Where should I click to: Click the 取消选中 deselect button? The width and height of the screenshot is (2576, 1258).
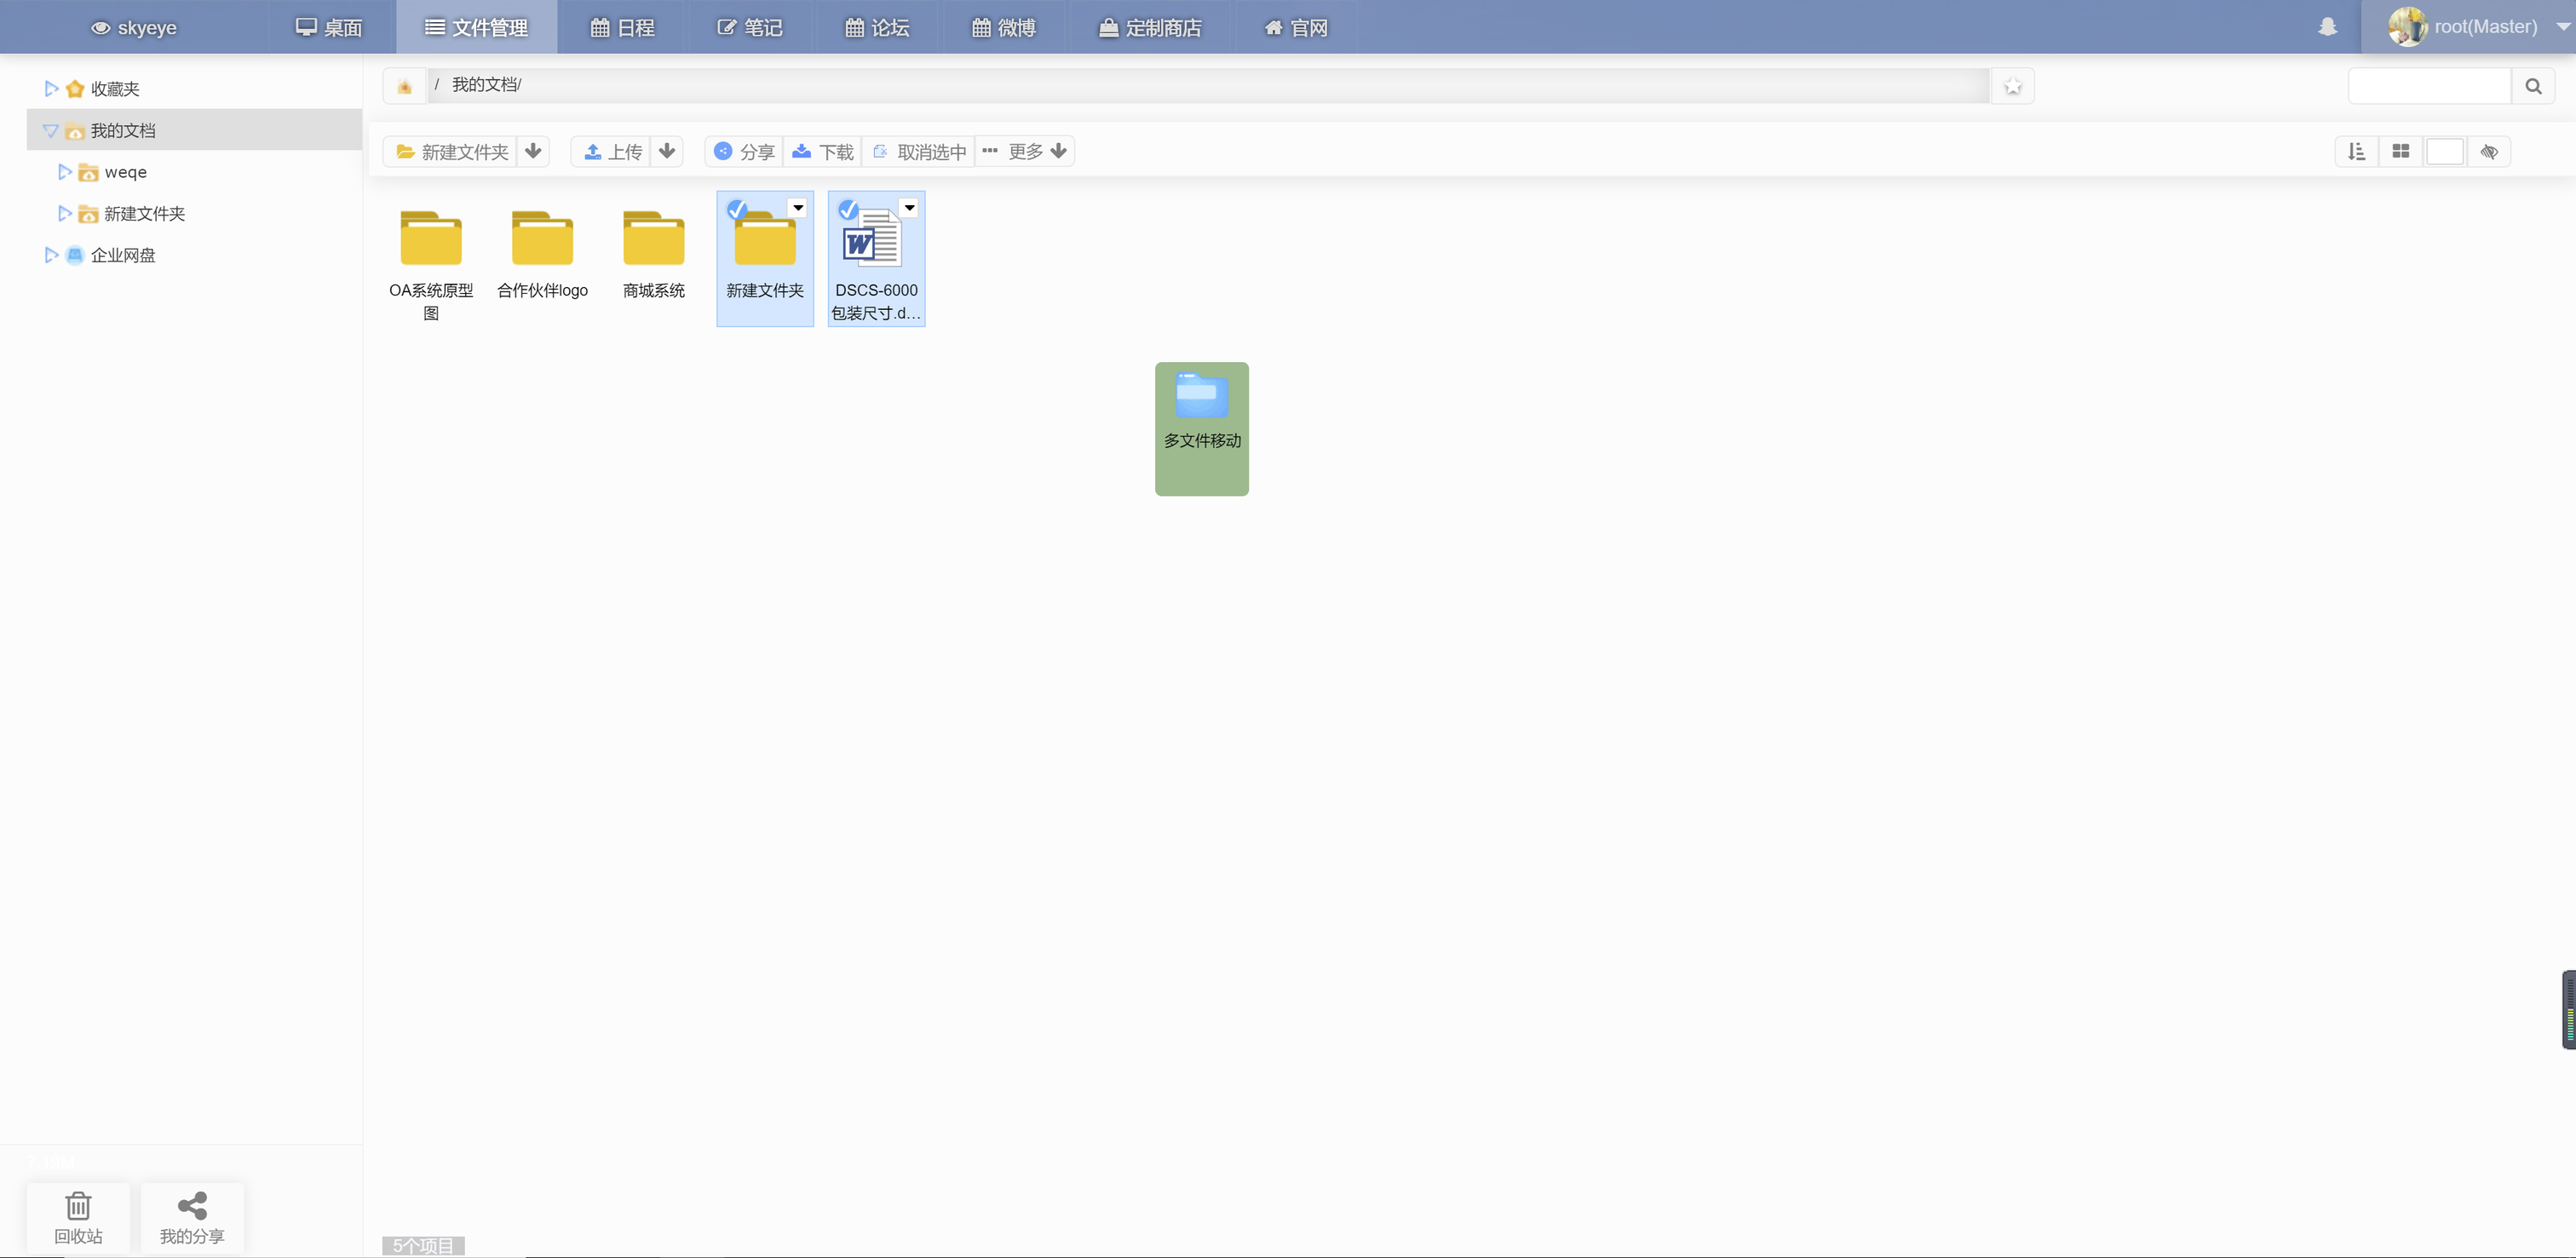click(x=919, y=151)
